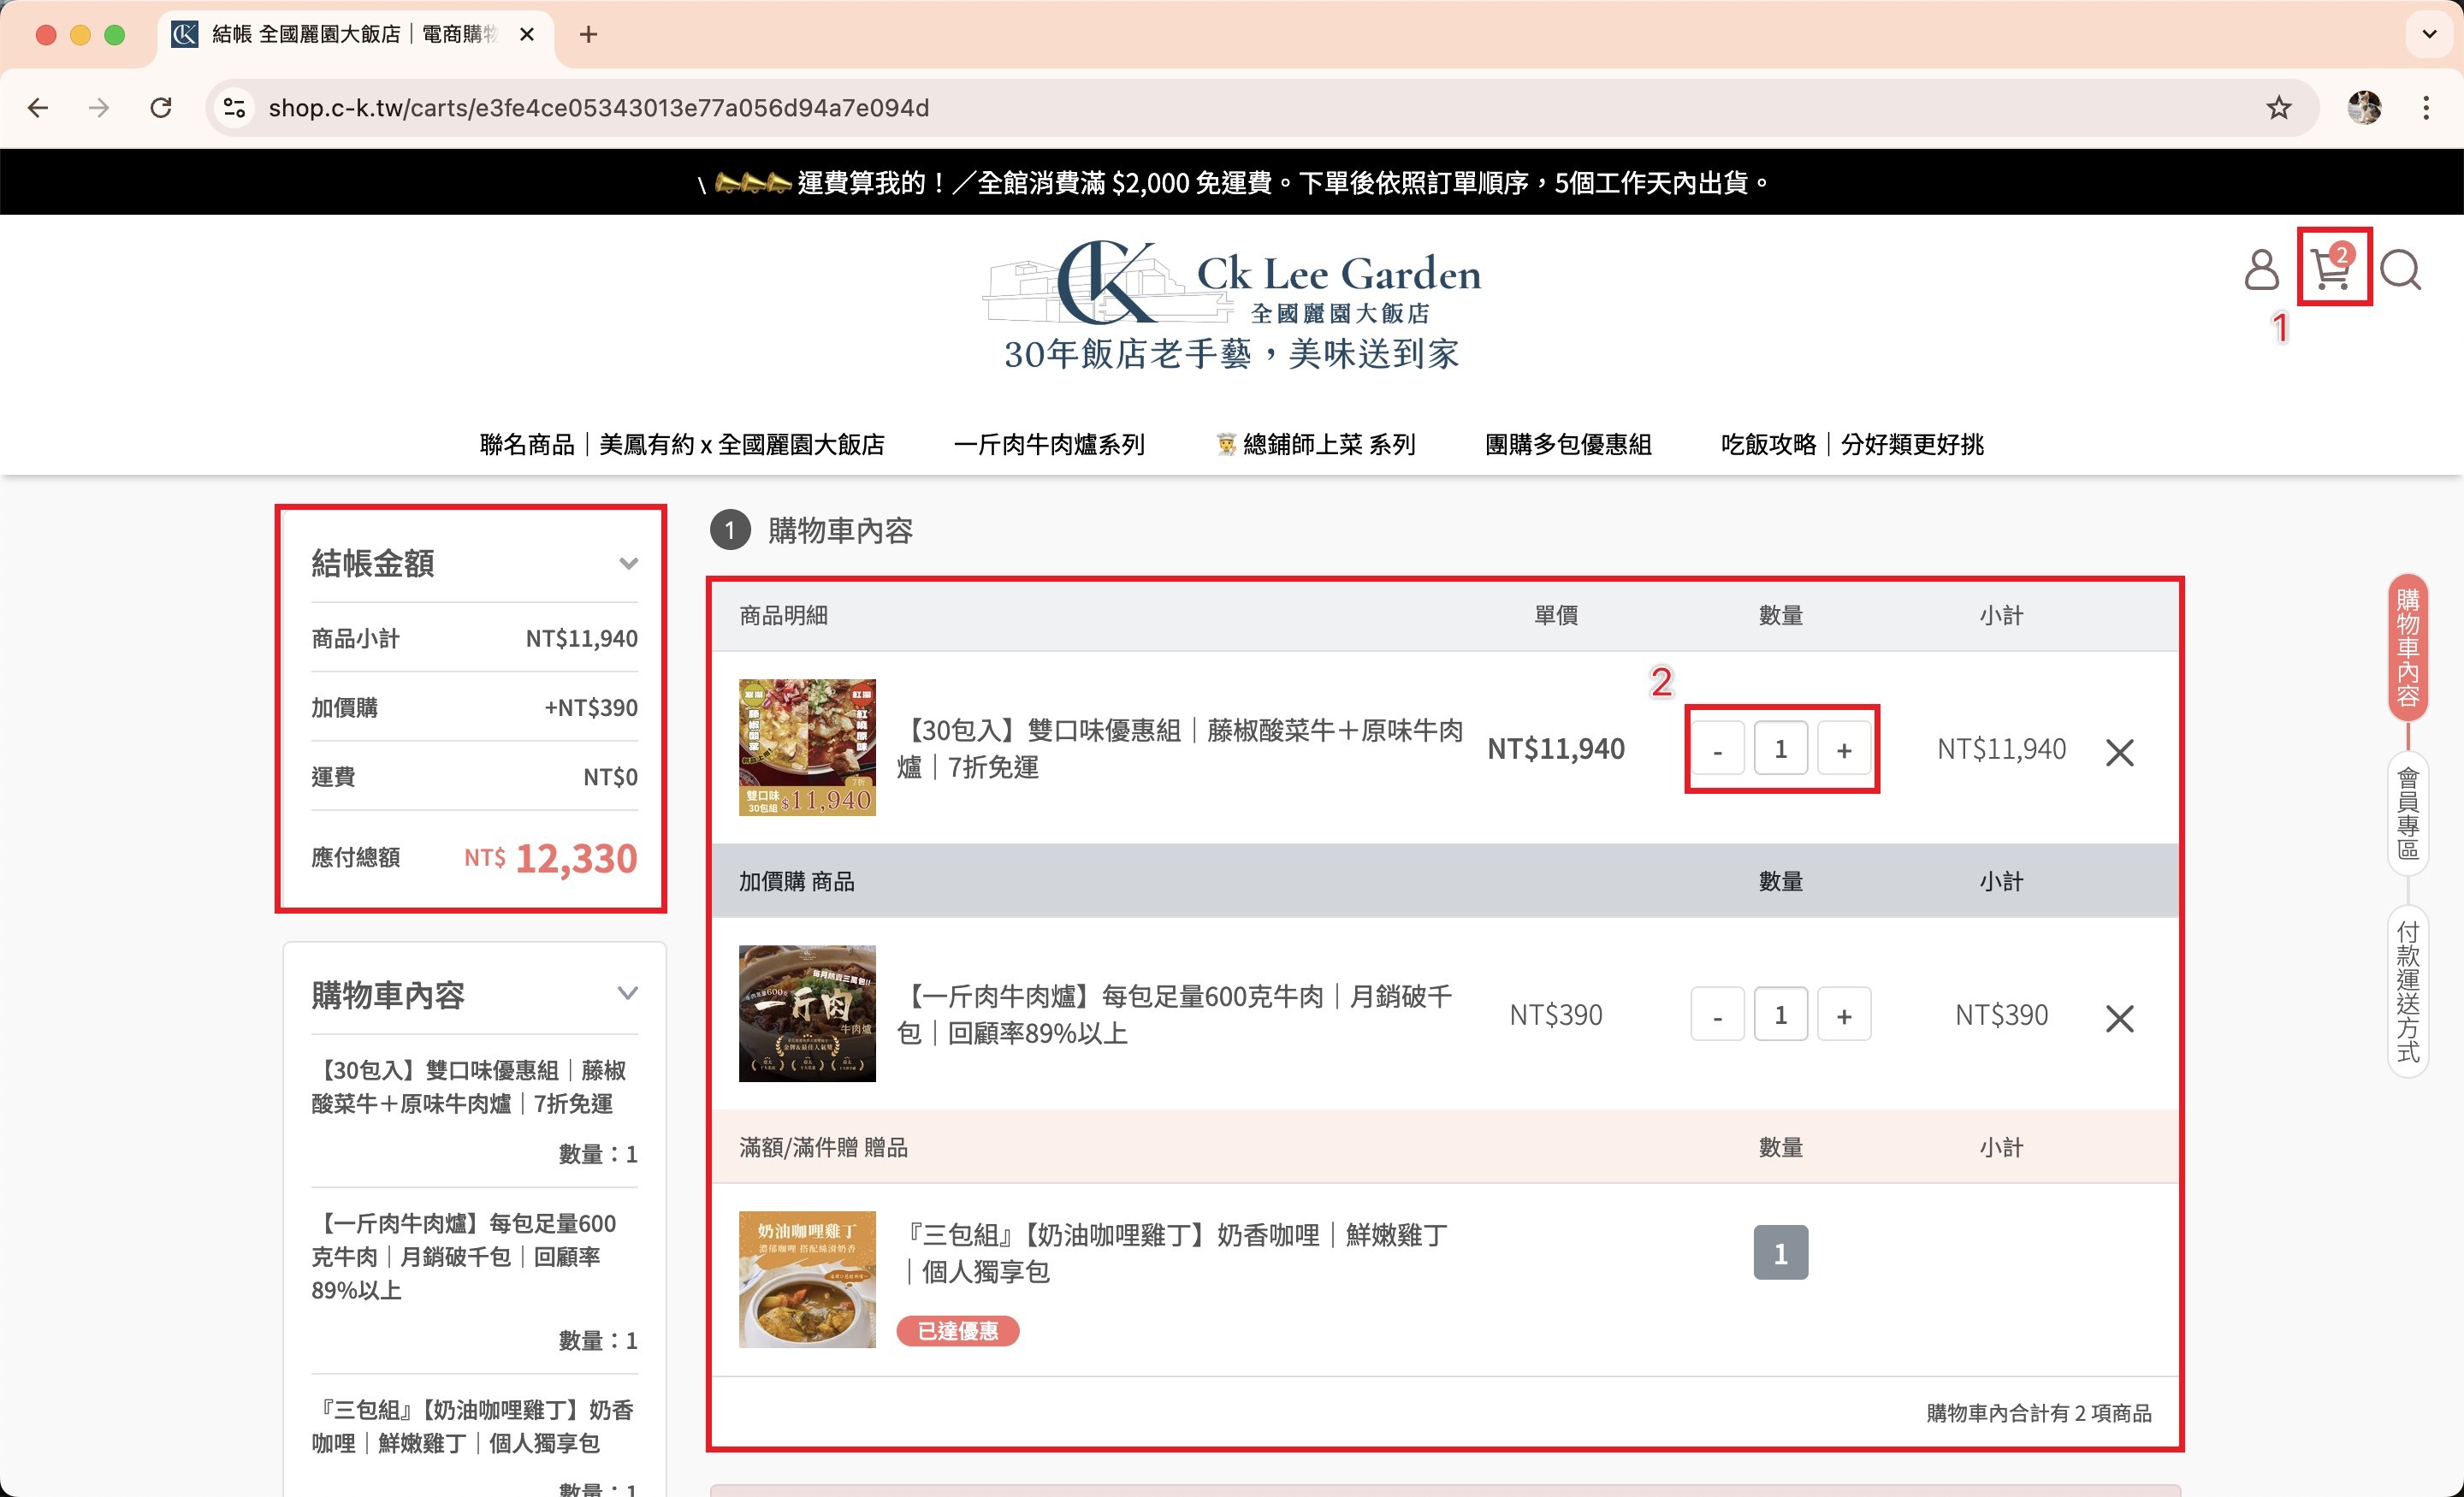Open Chrome three-dot menu
The width and height of the screenshot is (2464, 1497).
[x=2427, y=108]
